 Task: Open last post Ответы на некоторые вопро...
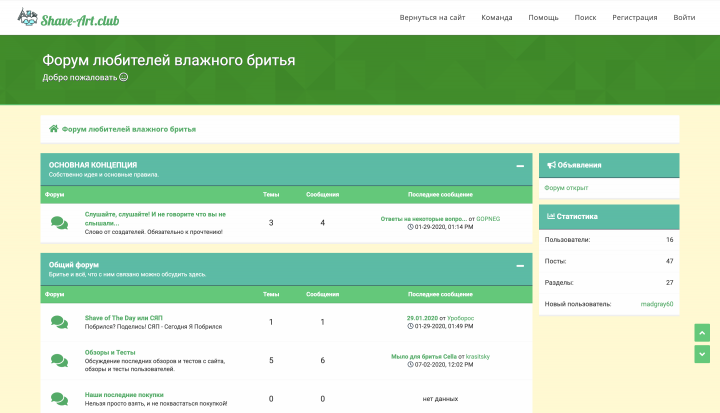pyautogui.click(x=423, y=219)
